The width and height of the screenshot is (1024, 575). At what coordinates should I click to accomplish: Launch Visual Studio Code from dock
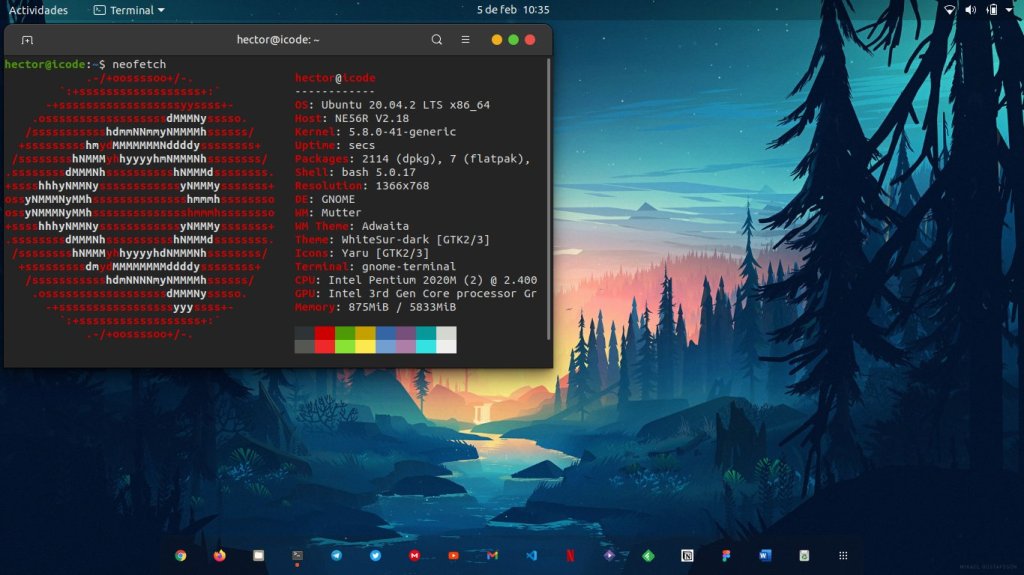point(532,555)
